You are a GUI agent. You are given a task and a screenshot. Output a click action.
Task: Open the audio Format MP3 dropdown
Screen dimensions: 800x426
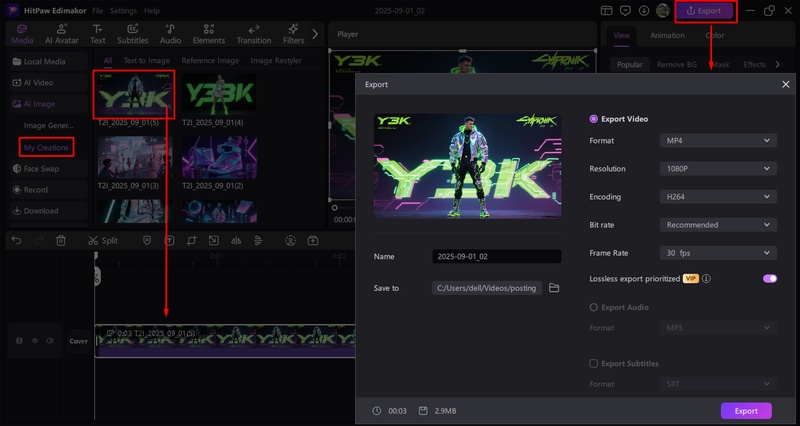coord(718,328)
